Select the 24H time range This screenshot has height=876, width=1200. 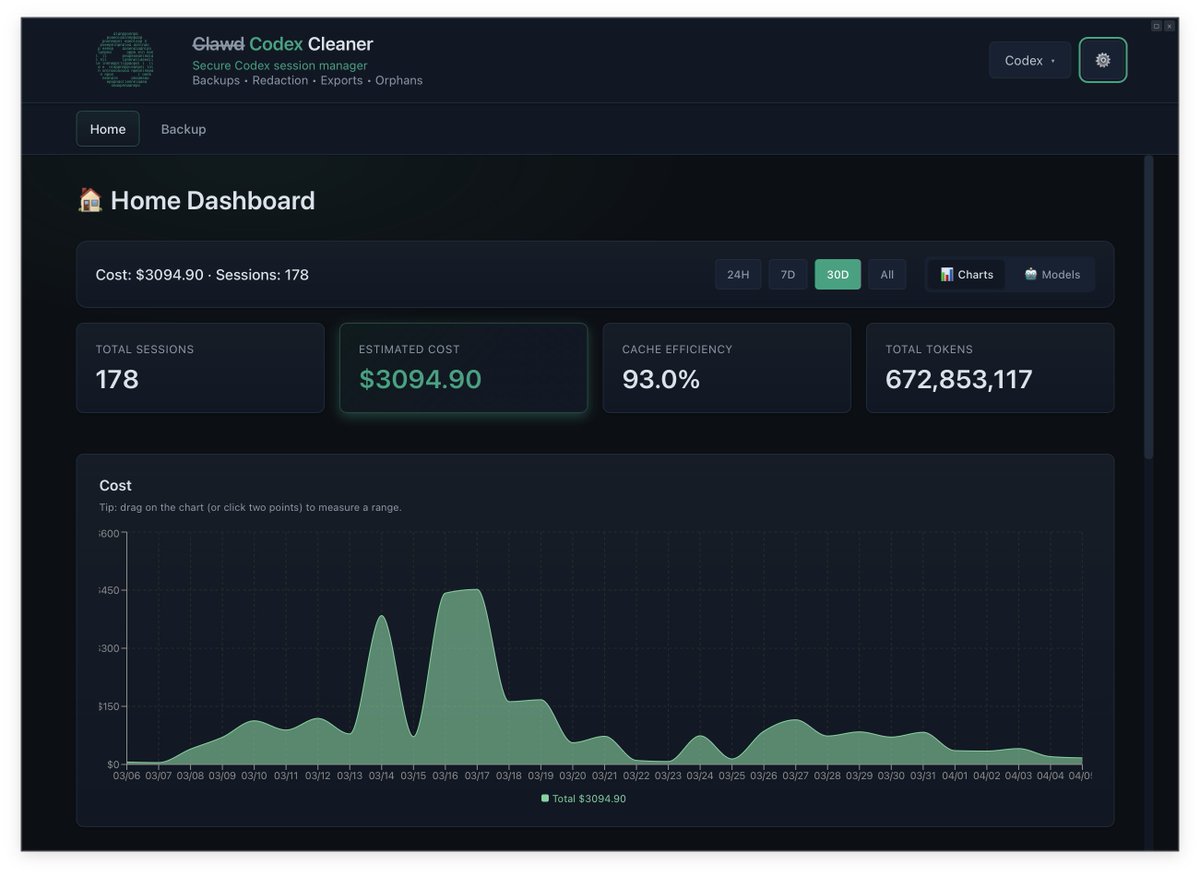pos(738,274)
